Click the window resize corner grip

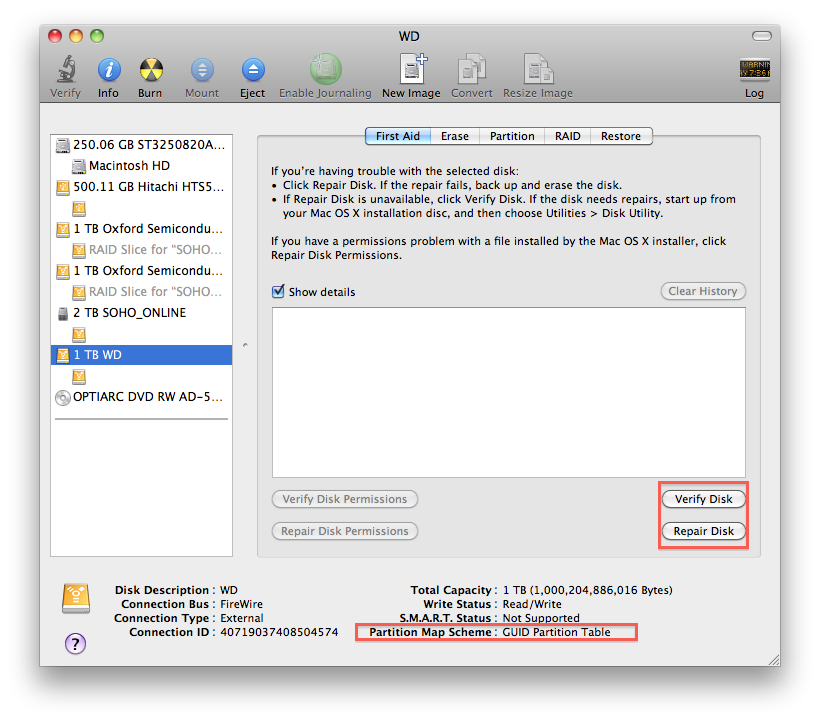click(774, 660)
